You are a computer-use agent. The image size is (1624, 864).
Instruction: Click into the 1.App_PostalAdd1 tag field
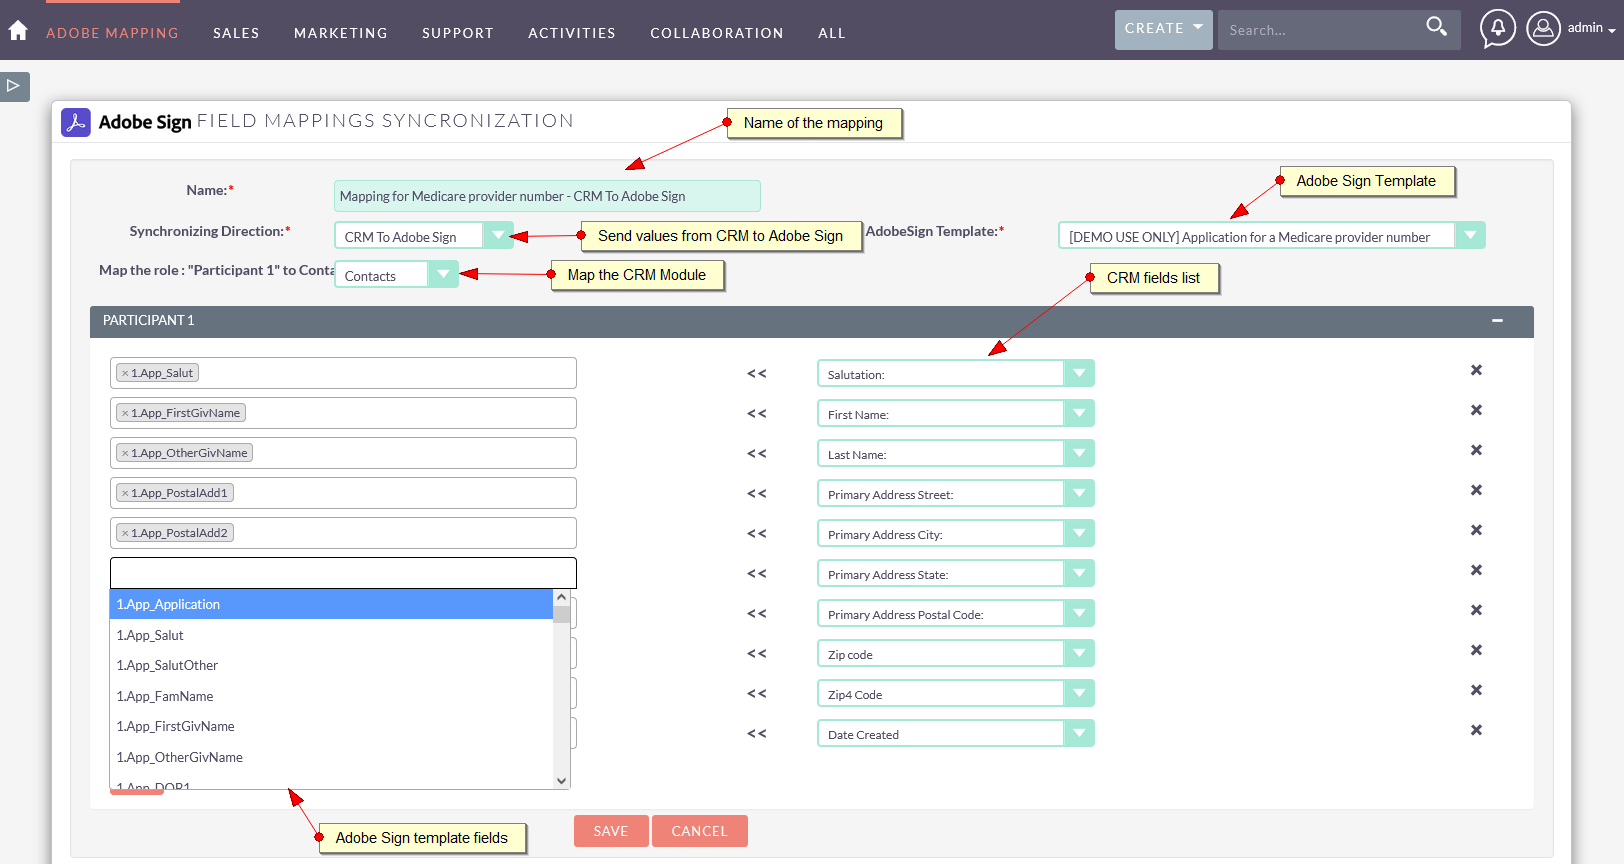(x=343, y=493)
